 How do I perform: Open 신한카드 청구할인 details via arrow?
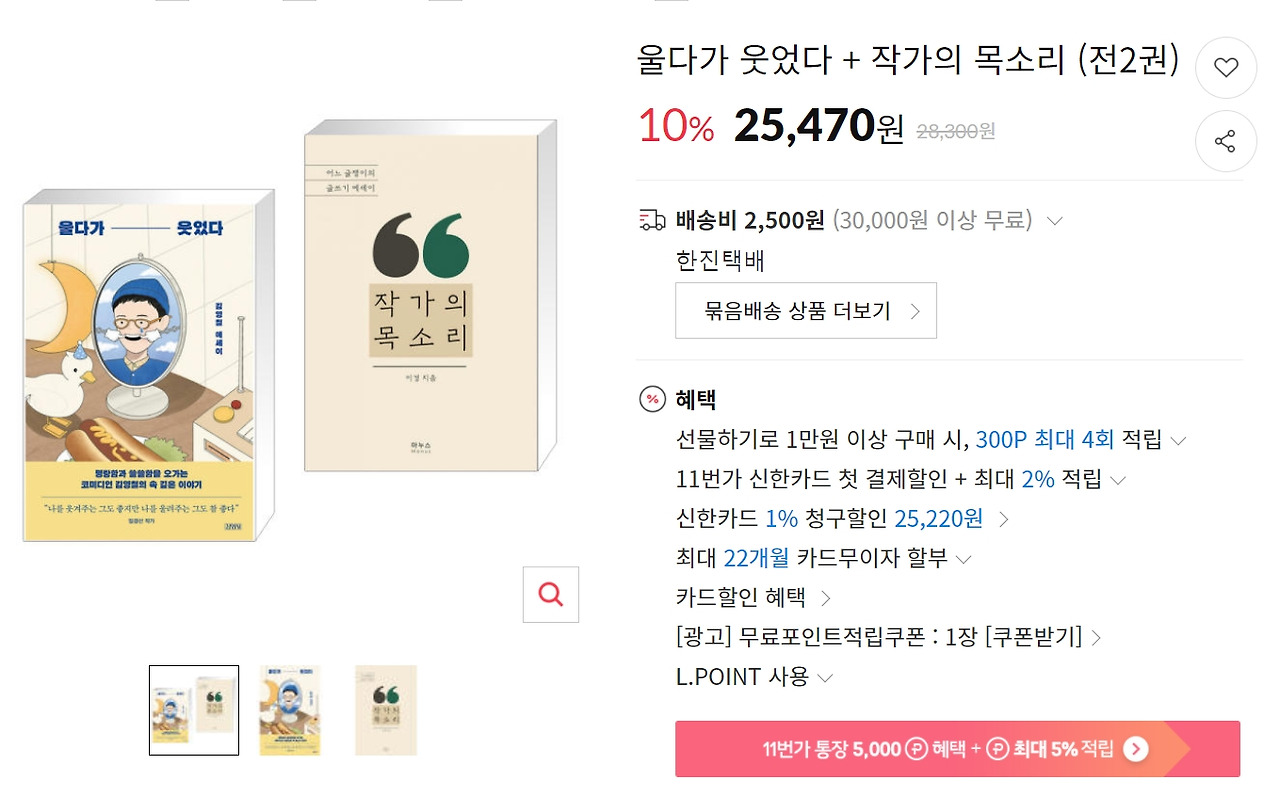[x=1005, y=519]
